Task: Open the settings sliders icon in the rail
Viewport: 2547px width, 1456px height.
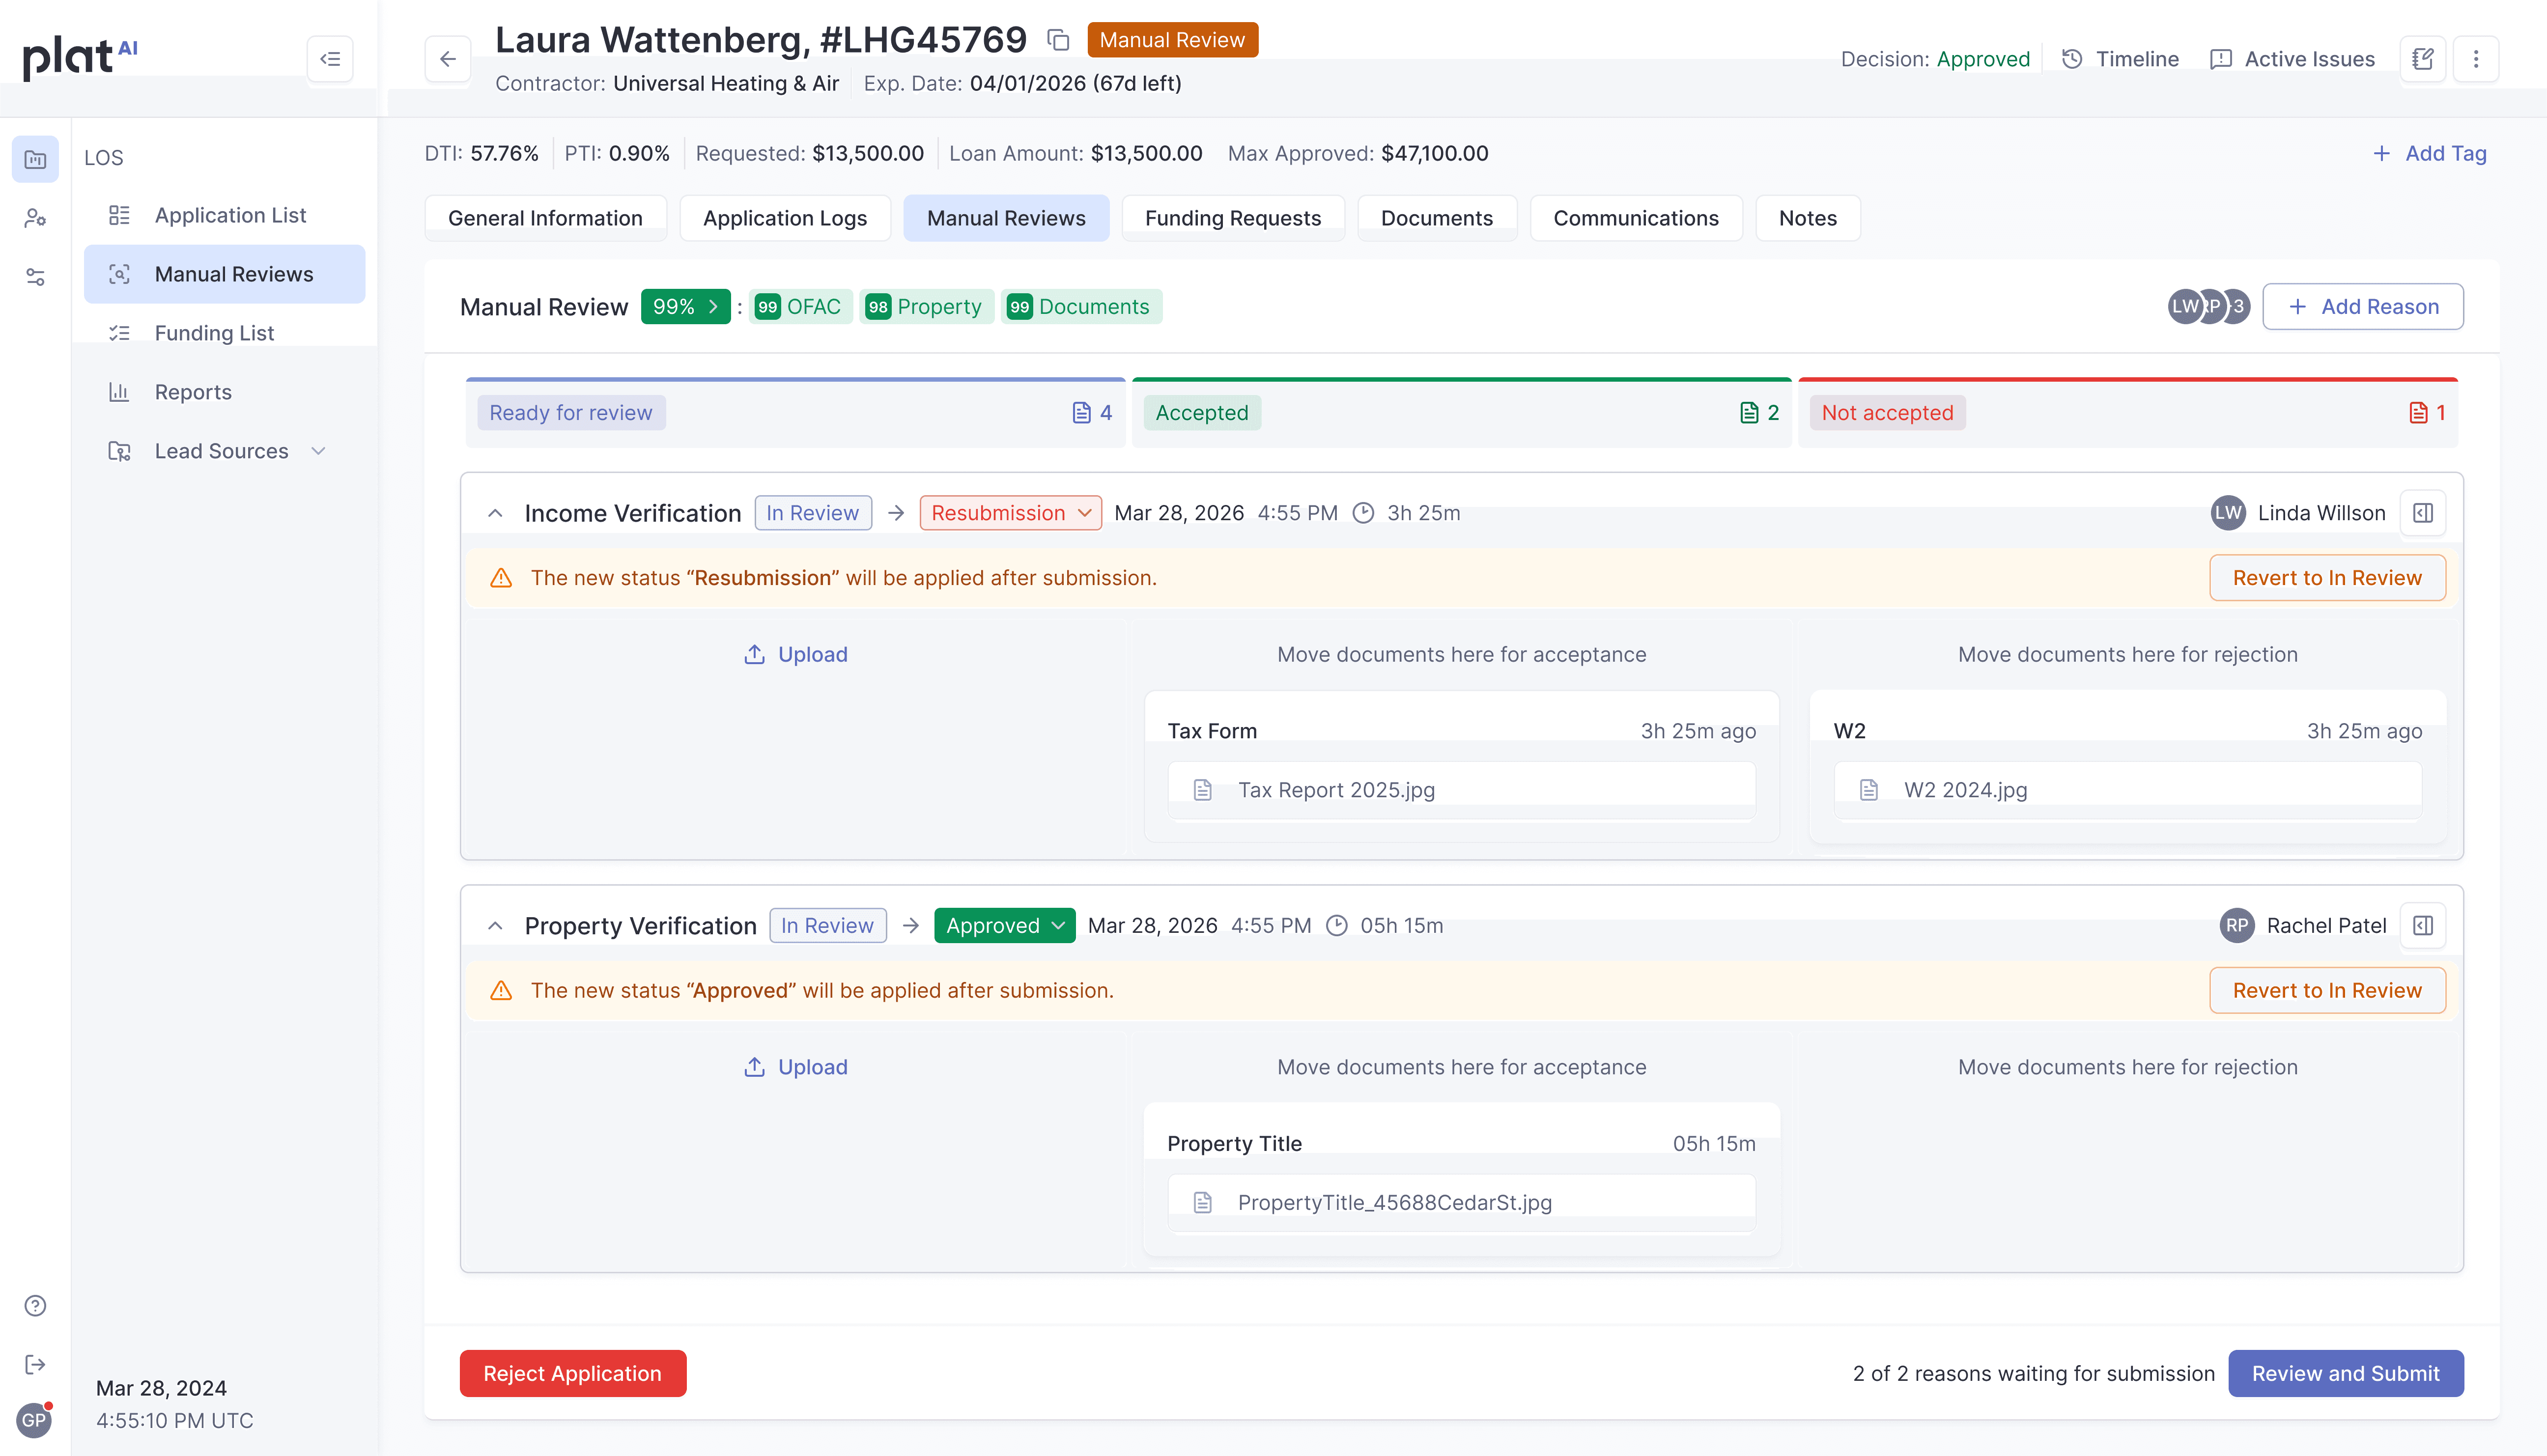Action: tap(35, 277)
